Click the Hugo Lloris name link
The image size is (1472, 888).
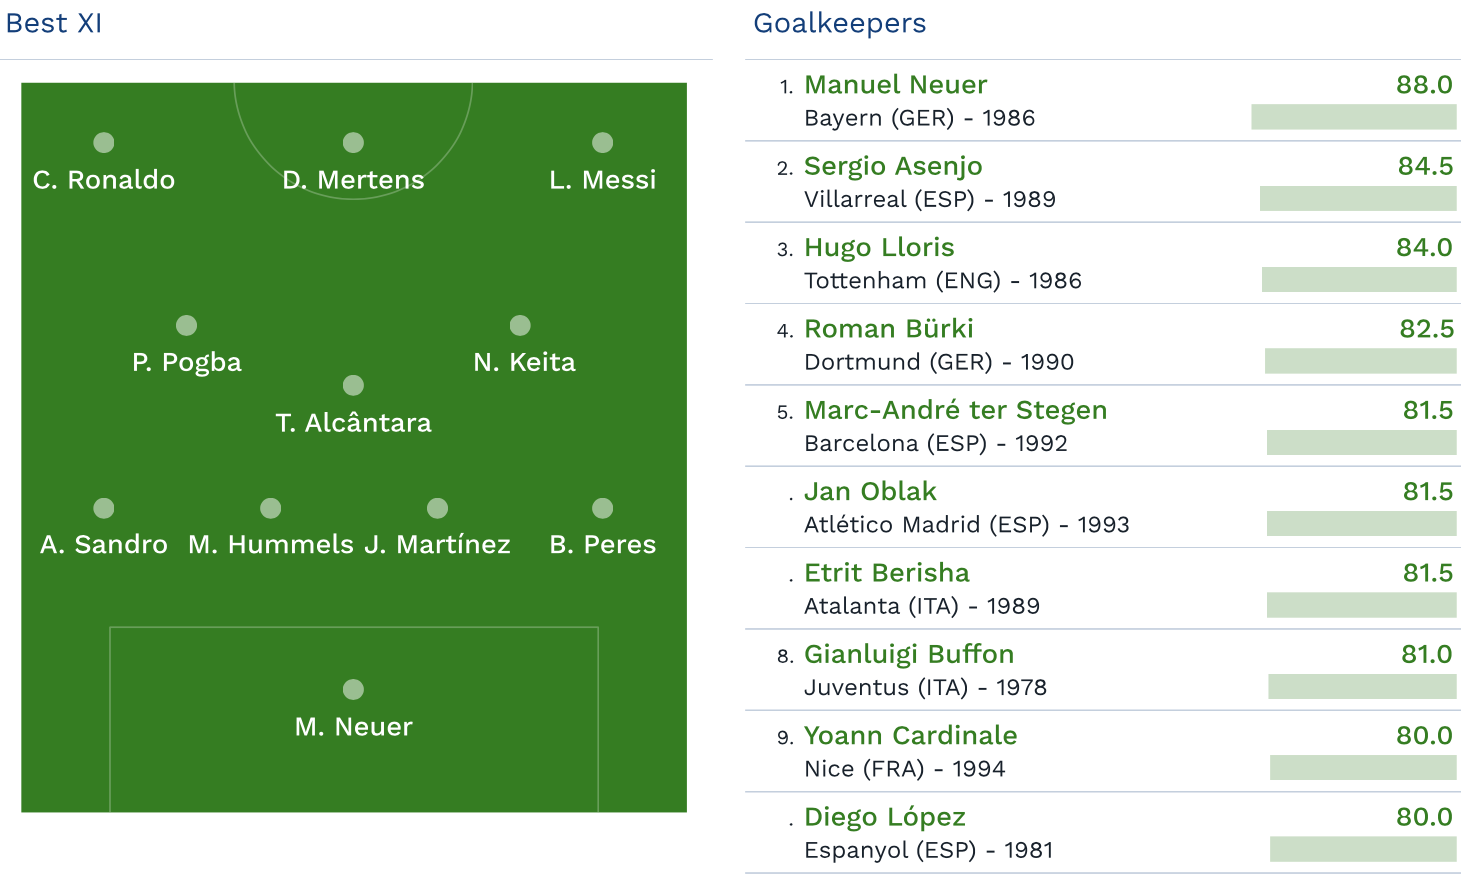click(x=879, y=248)
